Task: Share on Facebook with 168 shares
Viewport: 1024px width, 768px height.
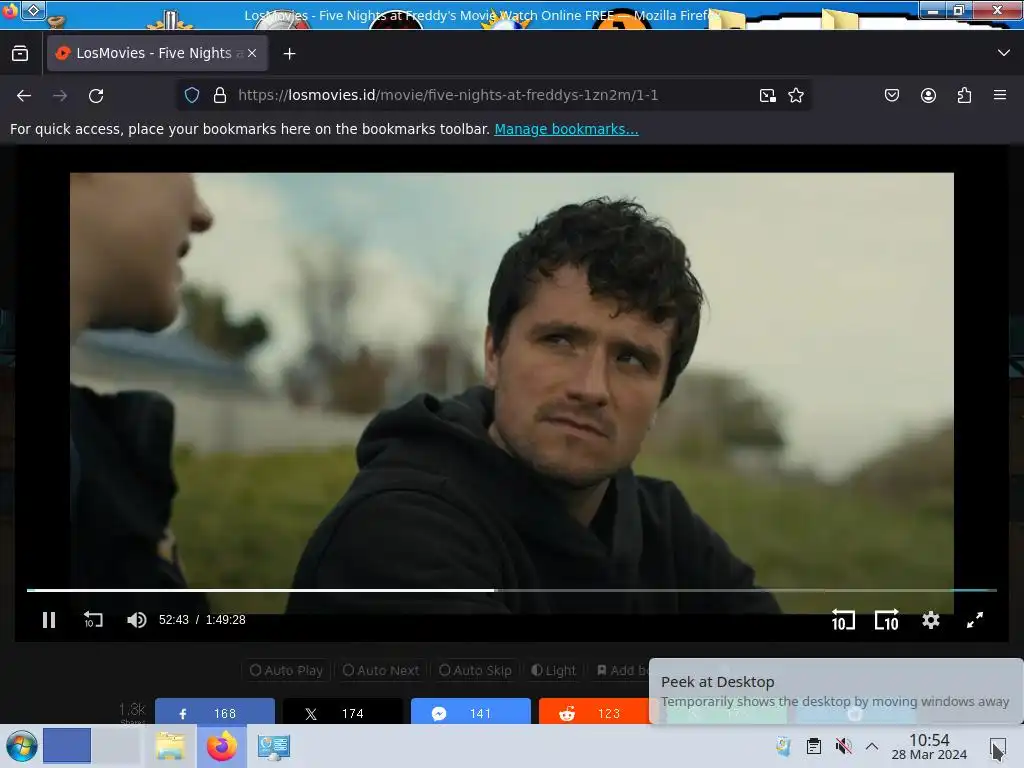Action: [215, 712]
